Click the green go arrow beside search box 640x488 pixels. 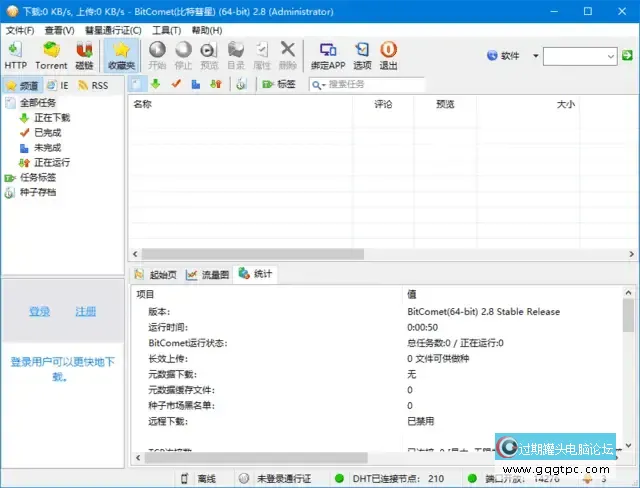coord(627,55)
